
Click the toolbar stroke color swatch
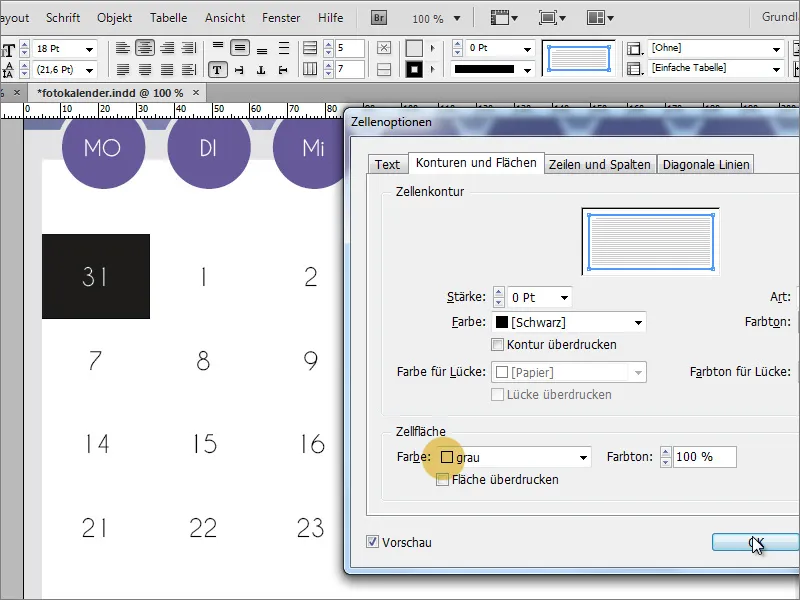coord(414,69)
